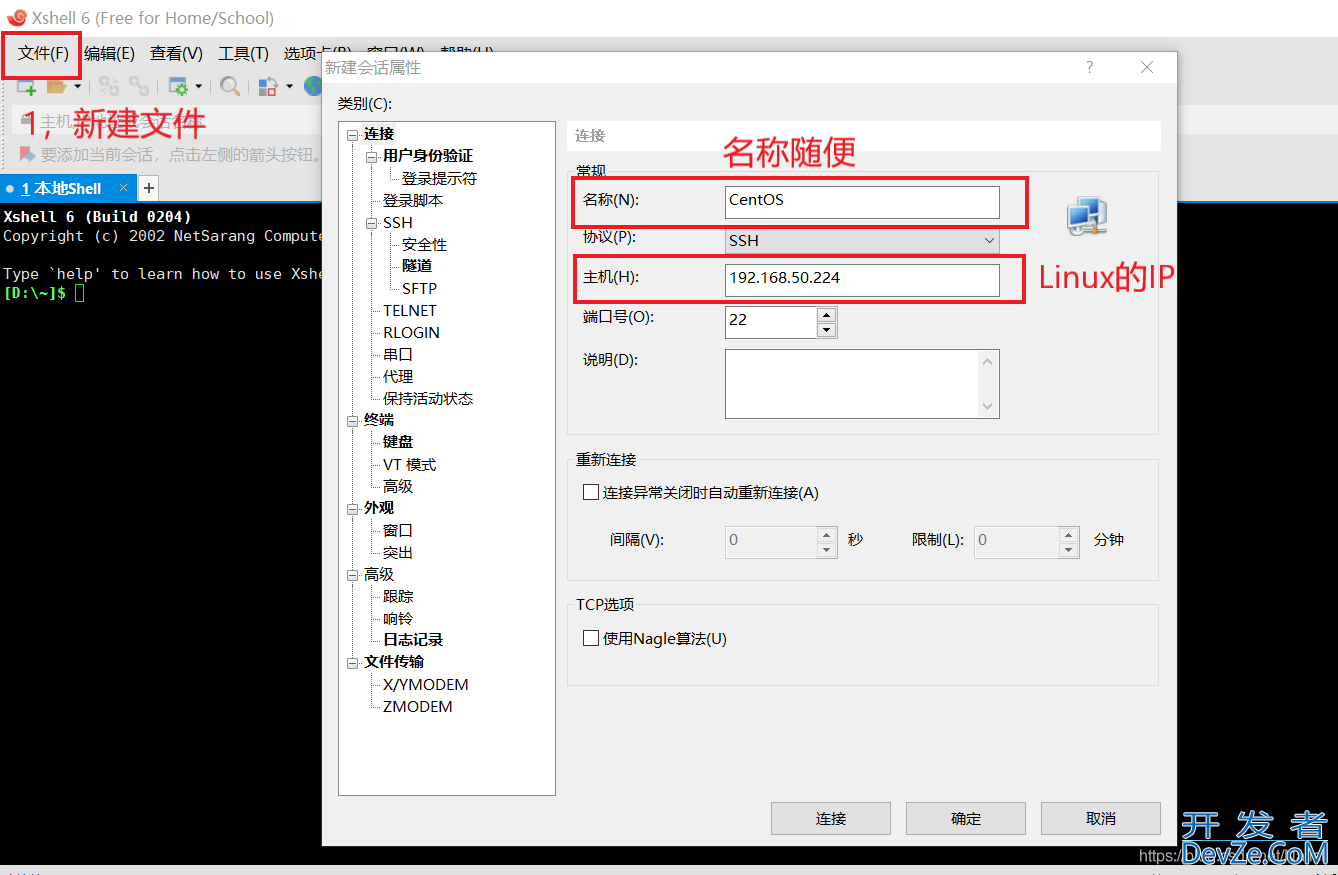The height and width of the screenshot is (875, 1338).
Task: Increase the 端口号 port with up arrow
Action: pyautogui.click(x=826, y=314)
